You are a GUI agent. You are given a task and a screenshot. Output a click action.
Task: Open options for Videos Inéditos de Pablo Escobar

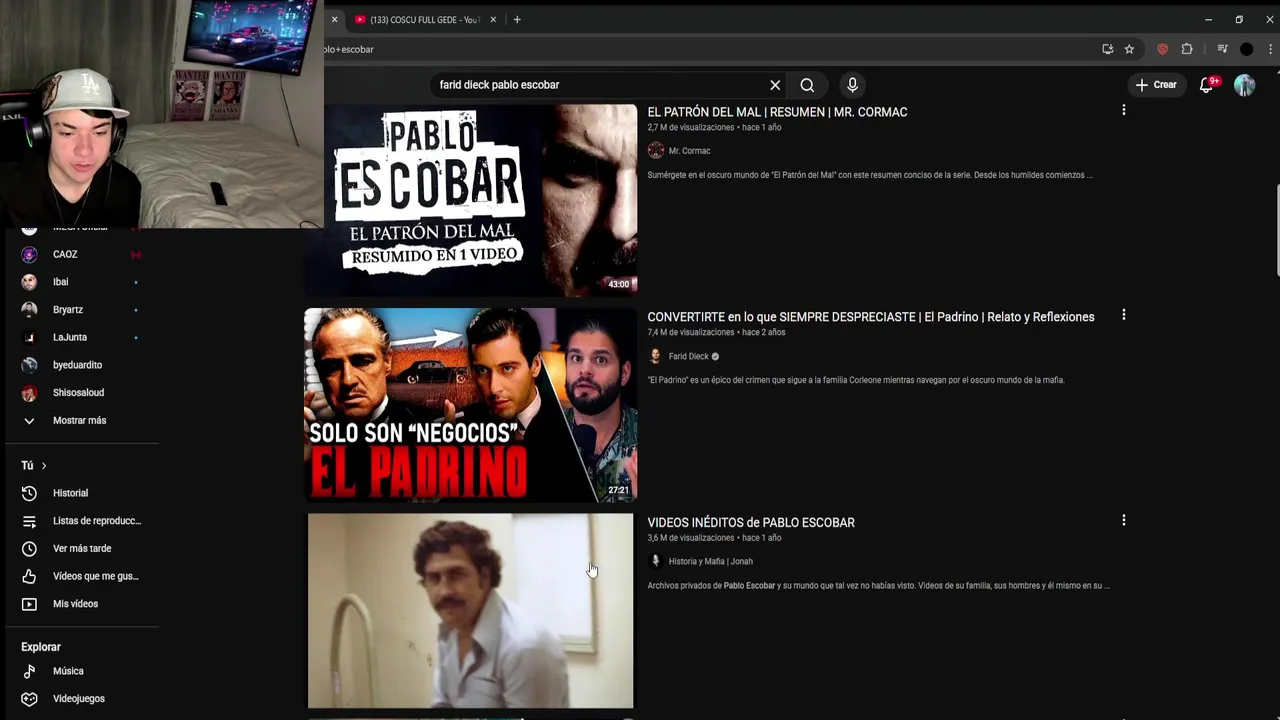[x=1123, y=520]
